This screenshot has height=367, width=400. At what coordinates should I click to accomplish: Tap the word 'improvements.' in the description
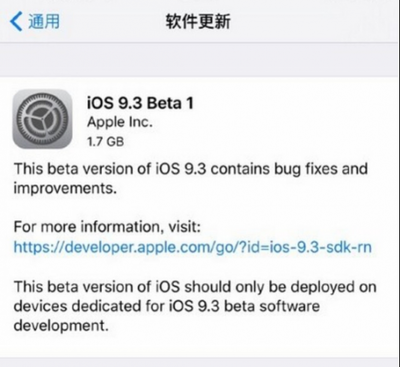tap(65, 189)
